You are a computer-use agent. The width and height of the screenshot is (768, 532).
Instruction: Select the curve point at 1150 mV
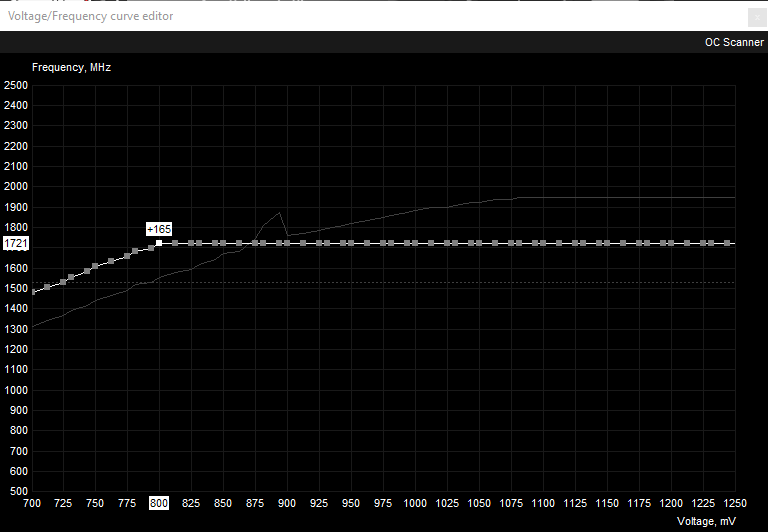pyautogui.click(x=607, y=243)
